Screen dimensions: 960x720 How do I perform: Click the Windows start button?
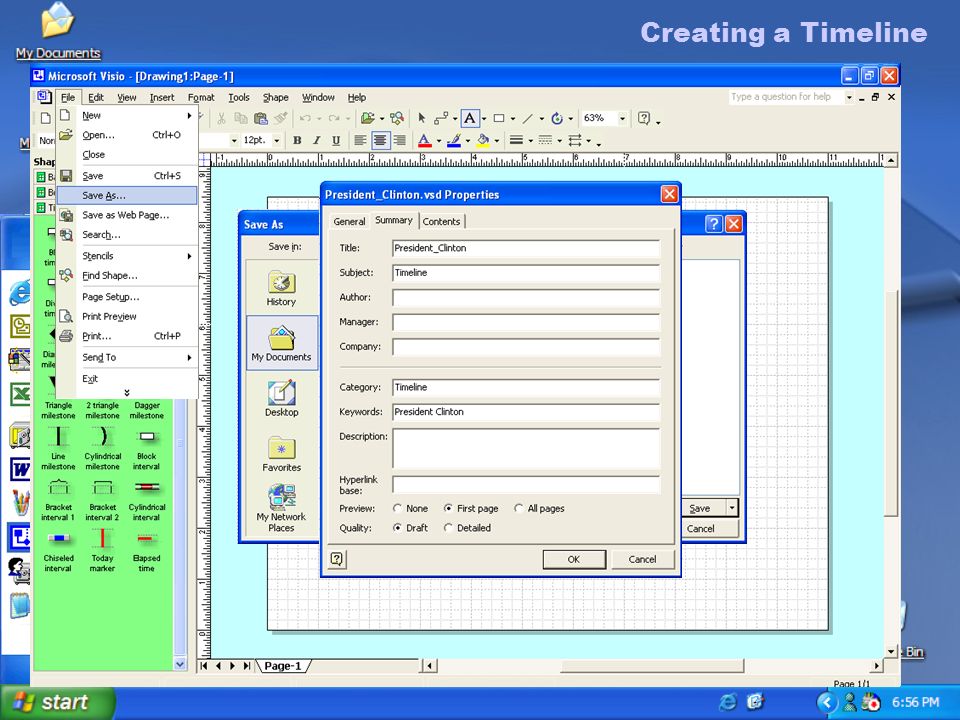pos(57,702)
